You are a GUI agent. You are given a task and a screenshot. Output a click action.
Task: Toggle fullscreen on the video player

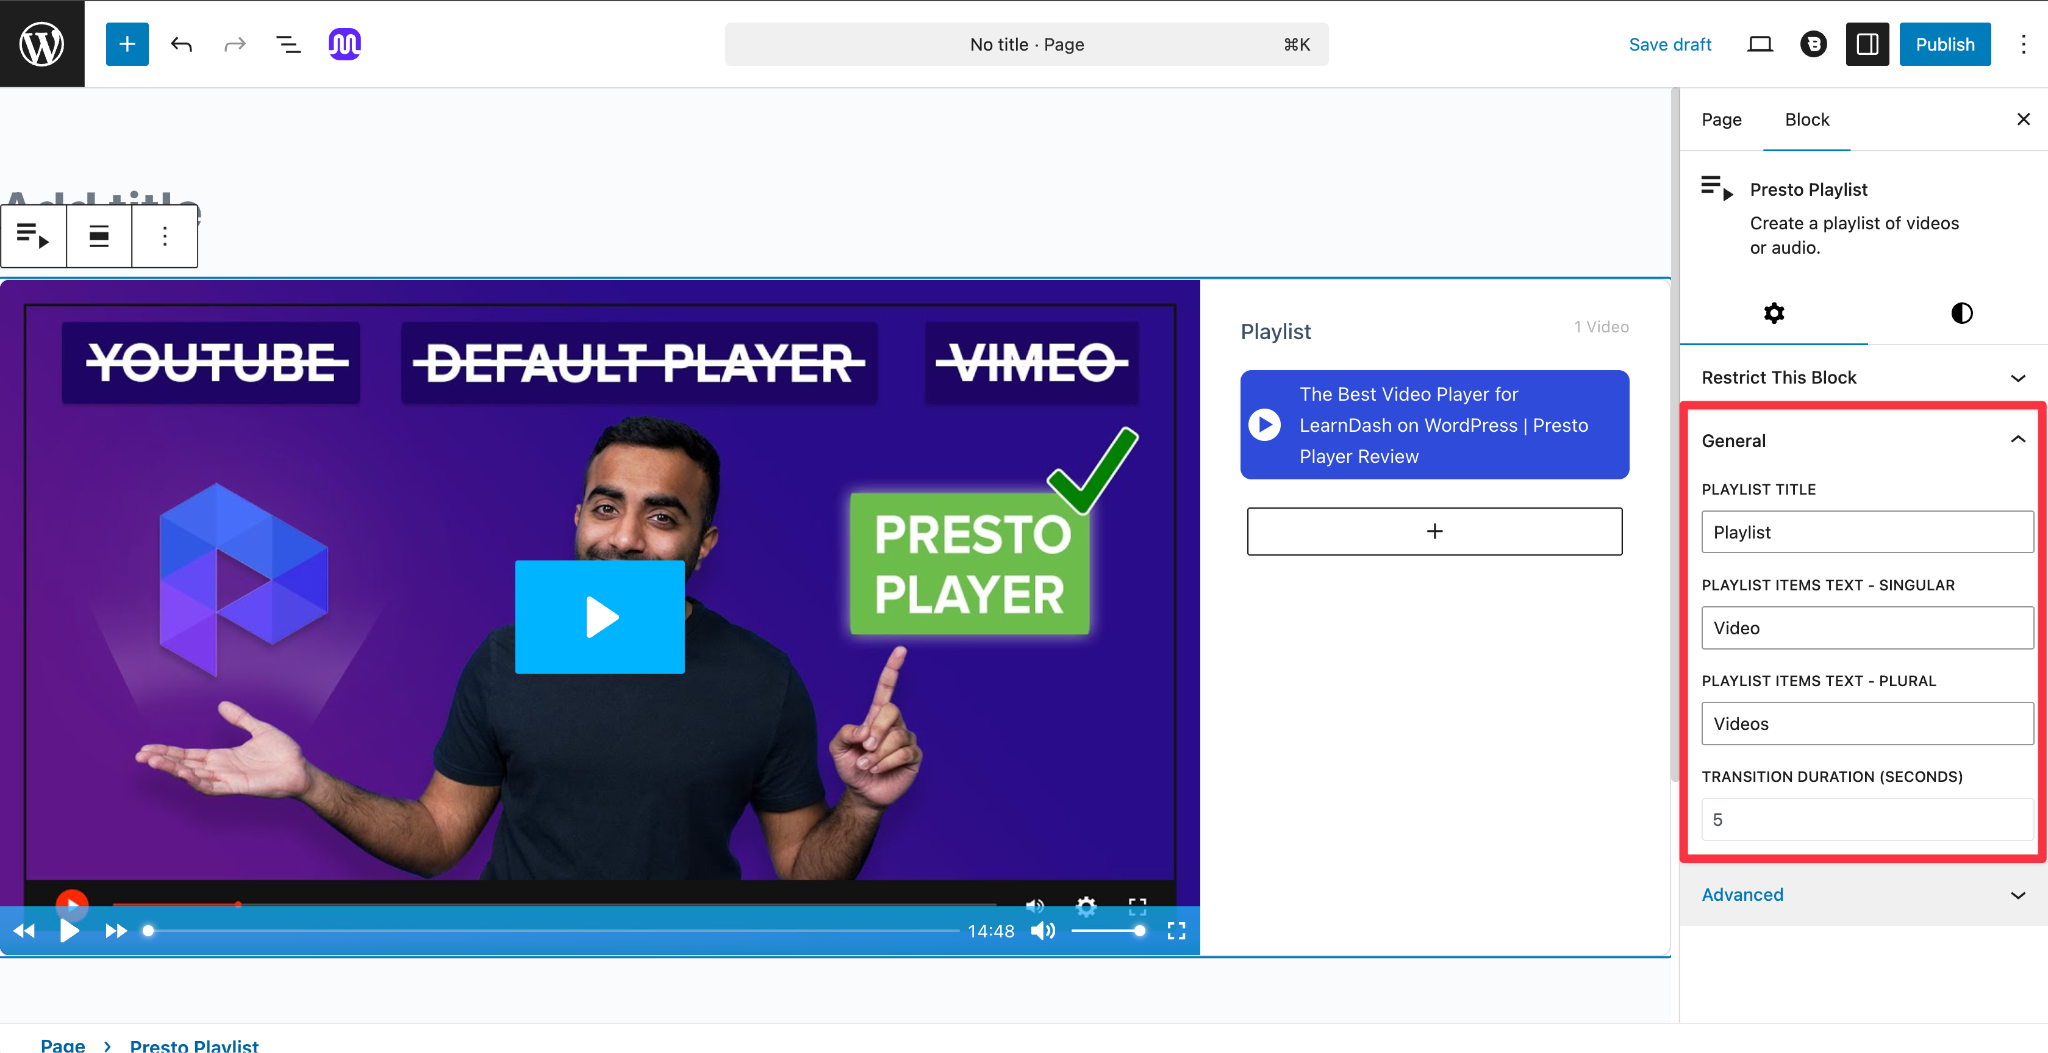pos(1177,930)
